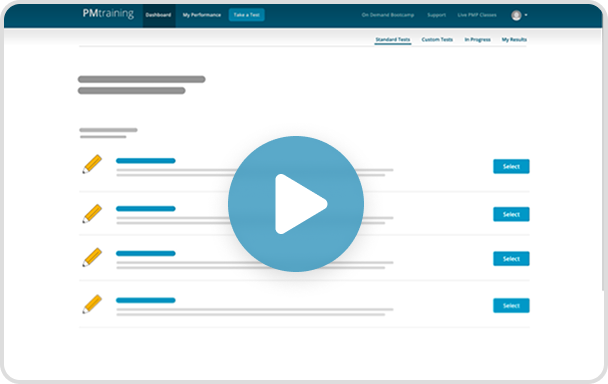The height and width of the screenshot is (384, 608).
Task: Switch to the Standard Tests tab
Action: 393,40
